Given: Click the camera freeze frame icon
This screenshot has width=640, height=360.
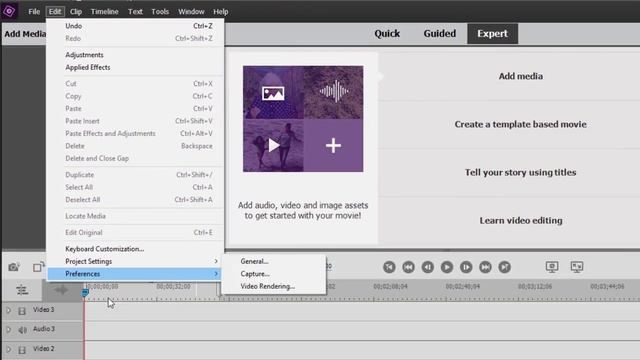Looking at the screenshot, I should point(13,267).
